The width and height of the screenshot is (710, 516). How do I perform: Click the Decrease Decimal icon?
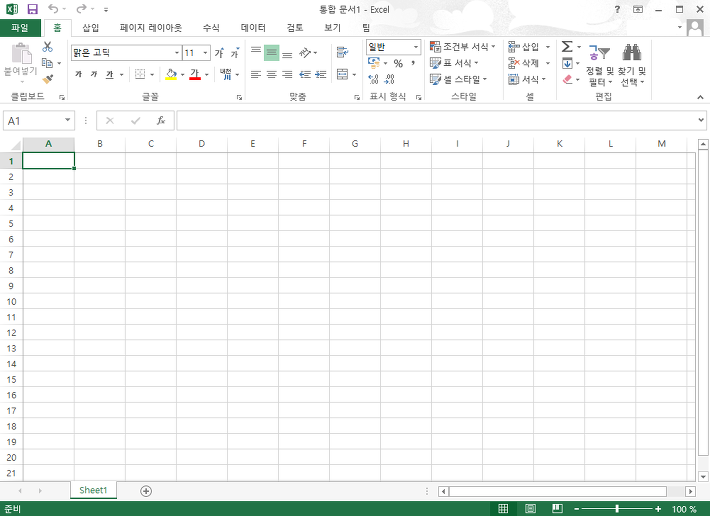click(x=389, y=80)
